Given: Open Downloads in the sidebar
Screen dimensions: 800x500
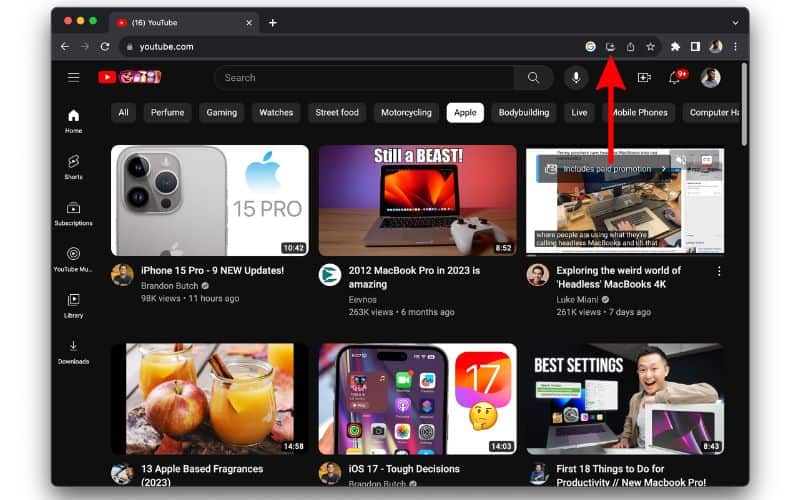Looking at the screenshot, I should (x=74, y=351).
